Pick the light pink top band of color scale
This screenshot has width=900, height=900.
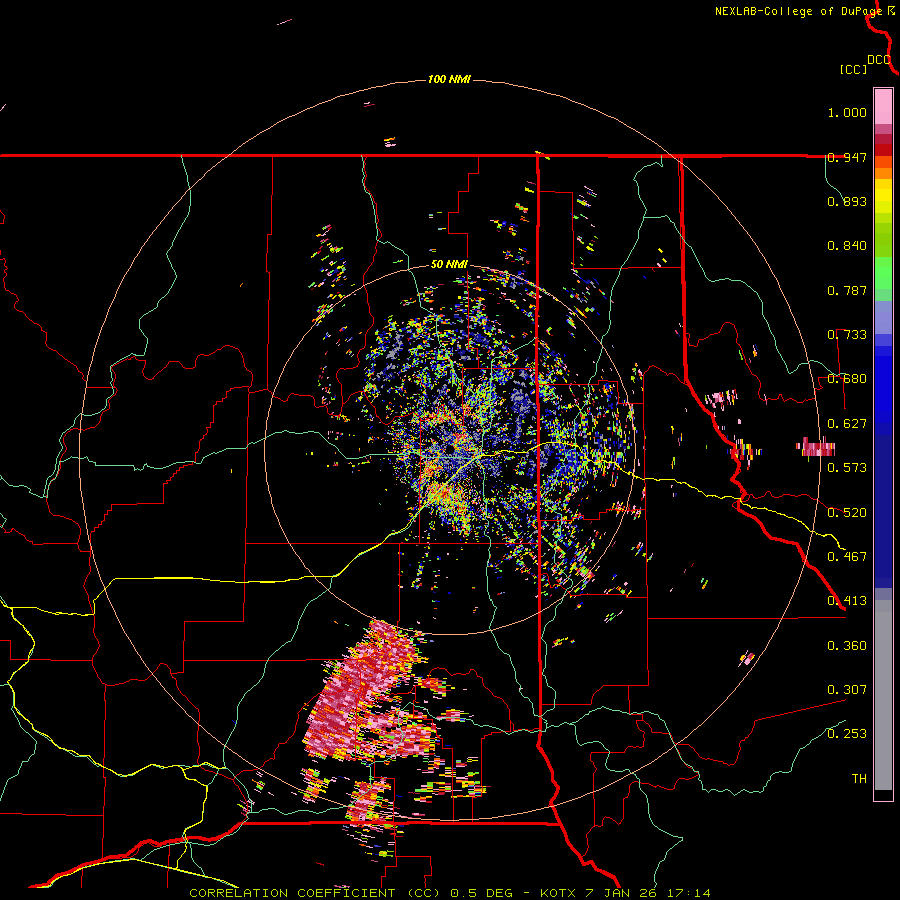[x=883, y=106]
